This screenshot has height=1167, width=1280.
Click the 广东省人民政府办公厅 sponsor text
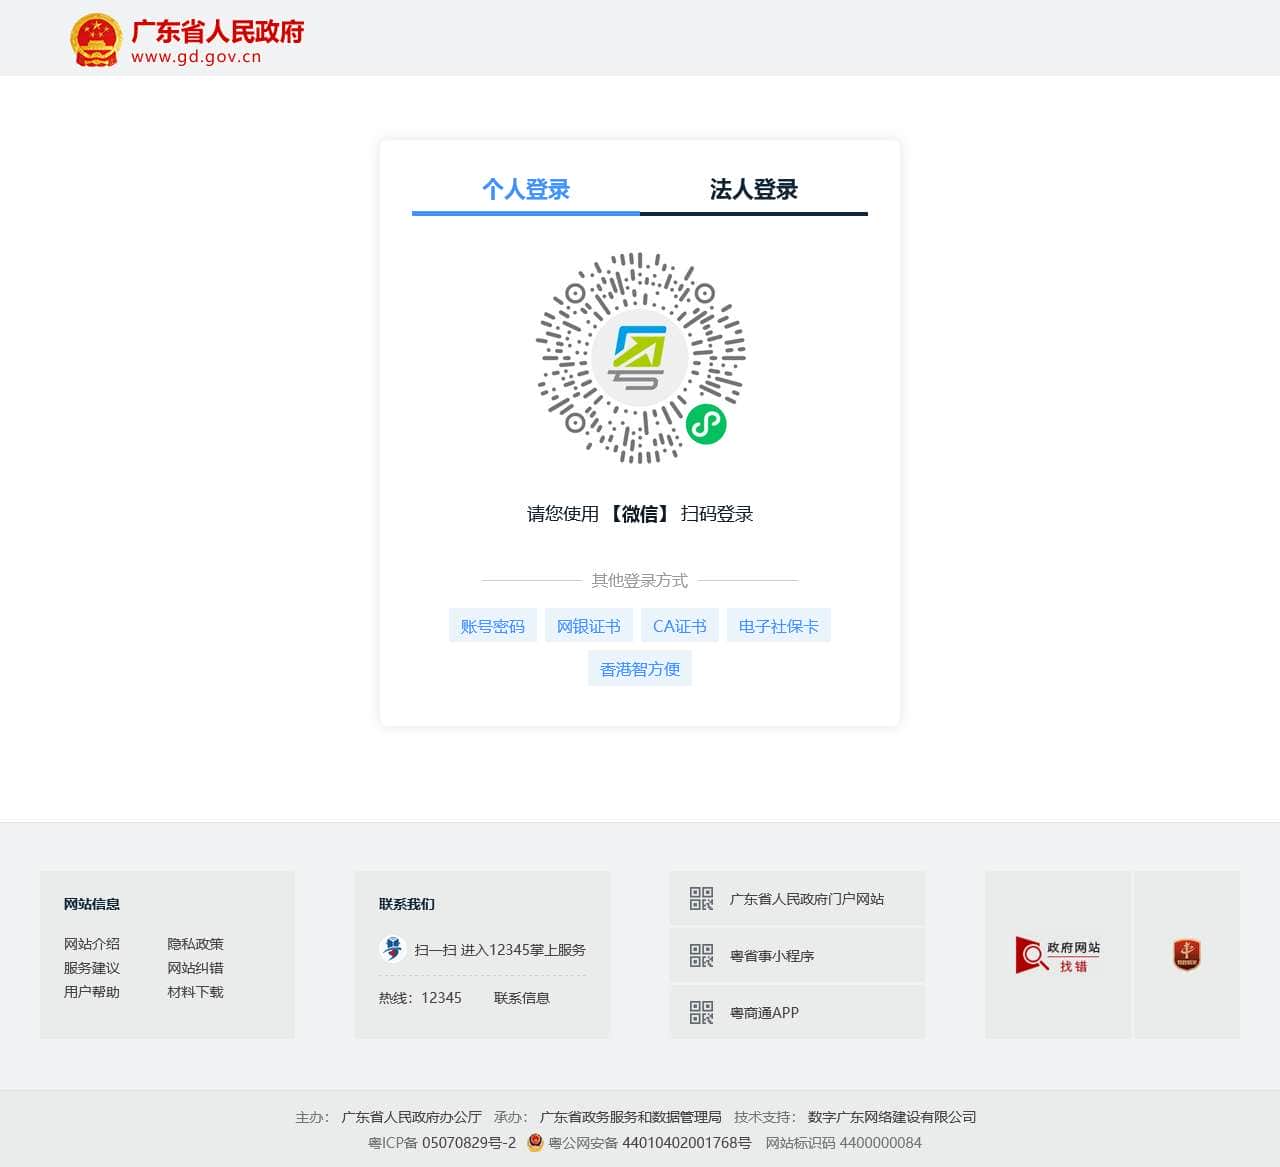point(412,1117)
